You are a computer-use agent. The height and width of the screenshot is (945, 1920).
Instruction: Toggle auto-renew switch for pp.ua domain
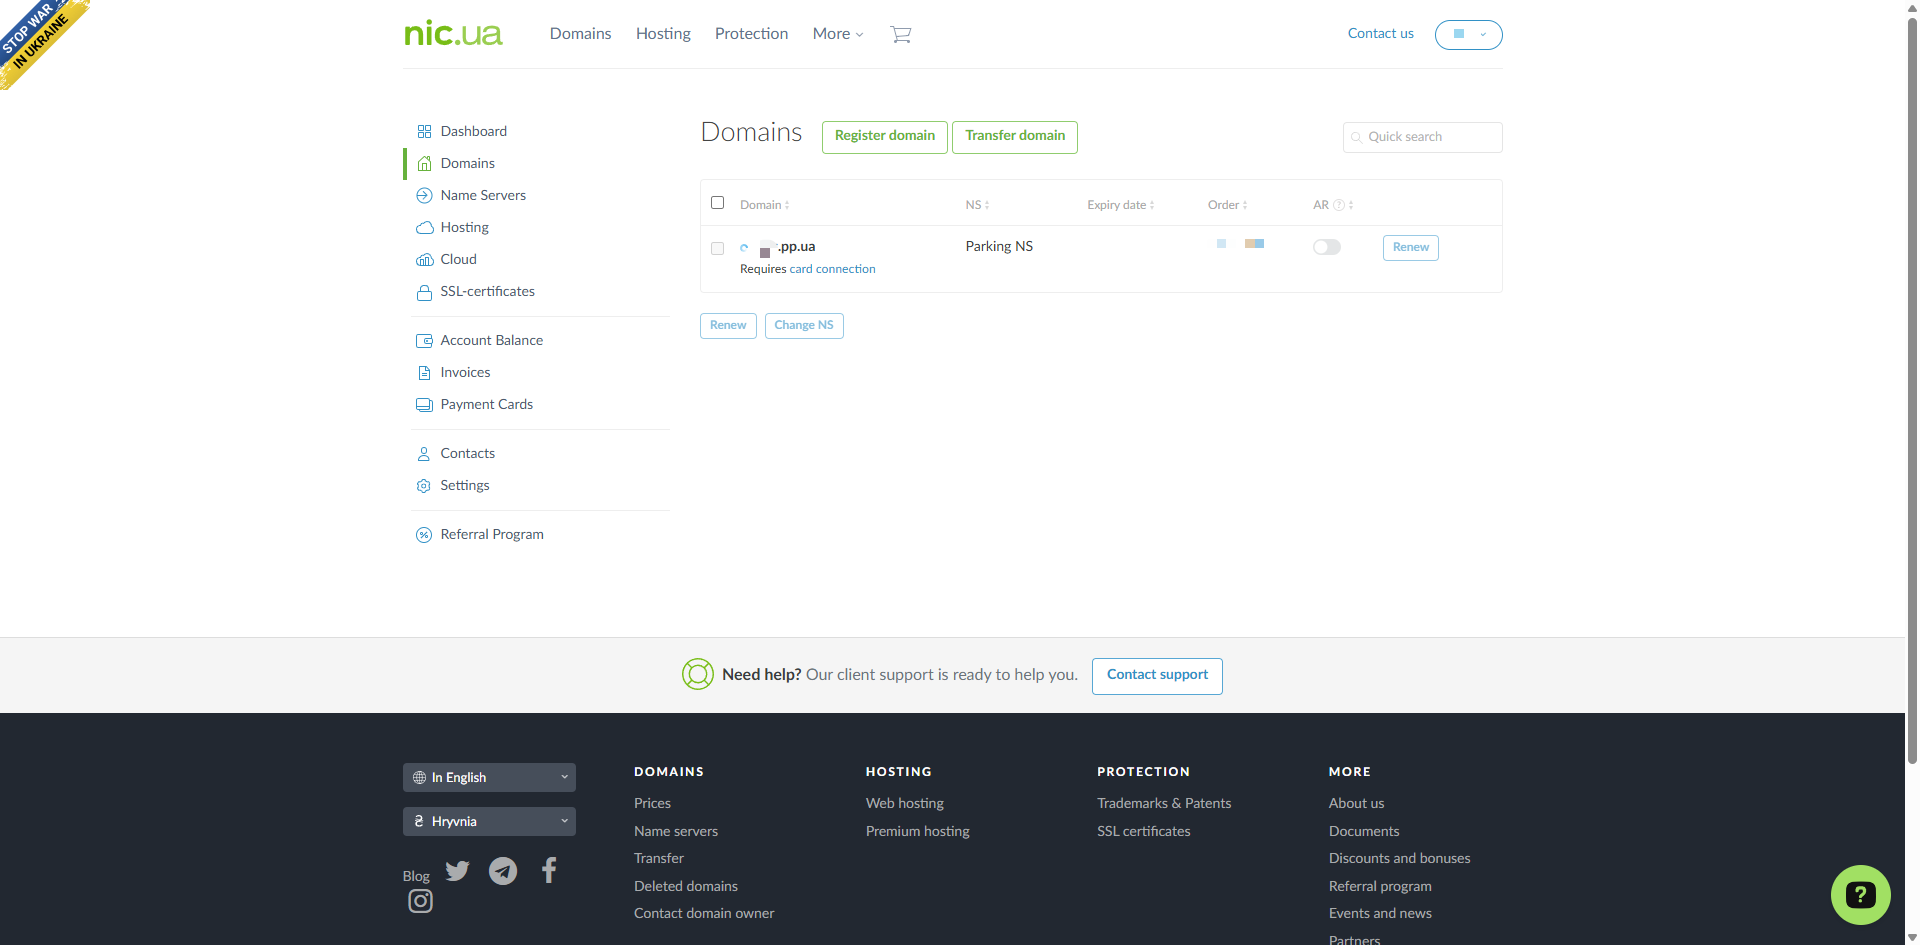(1326, 247)
